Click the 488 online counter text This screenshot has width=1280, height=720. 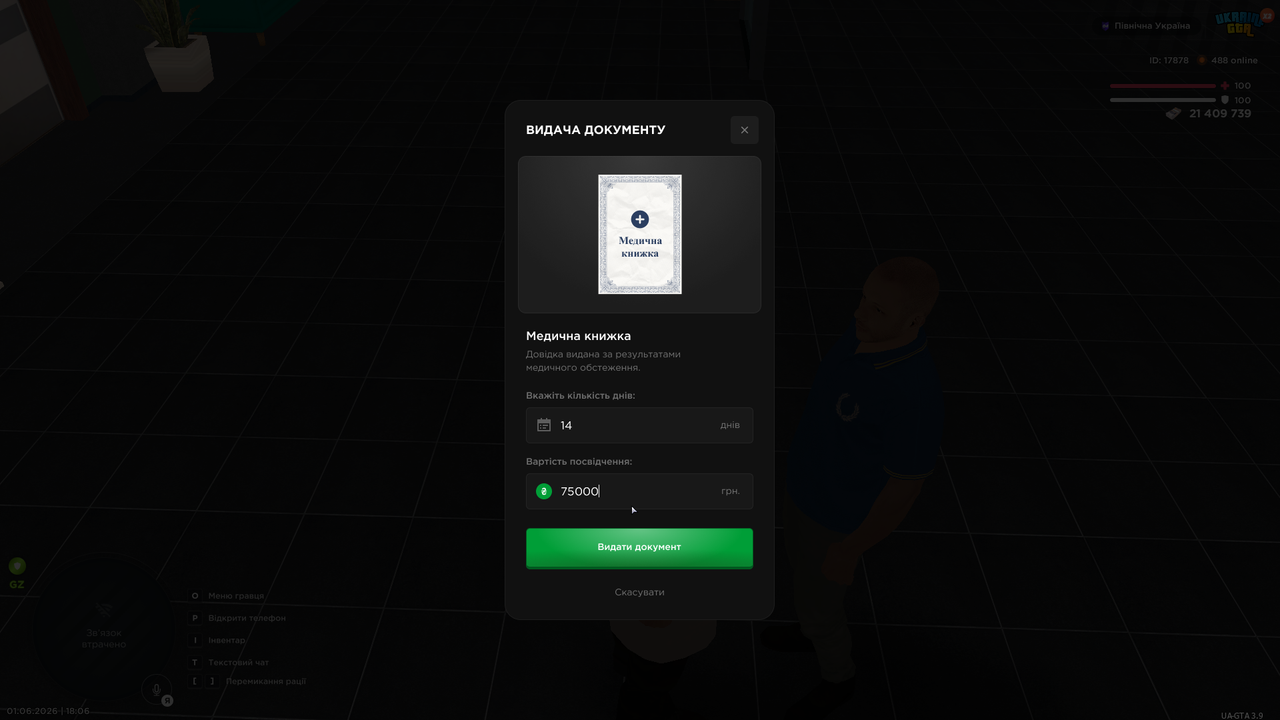click(1235, 61)
